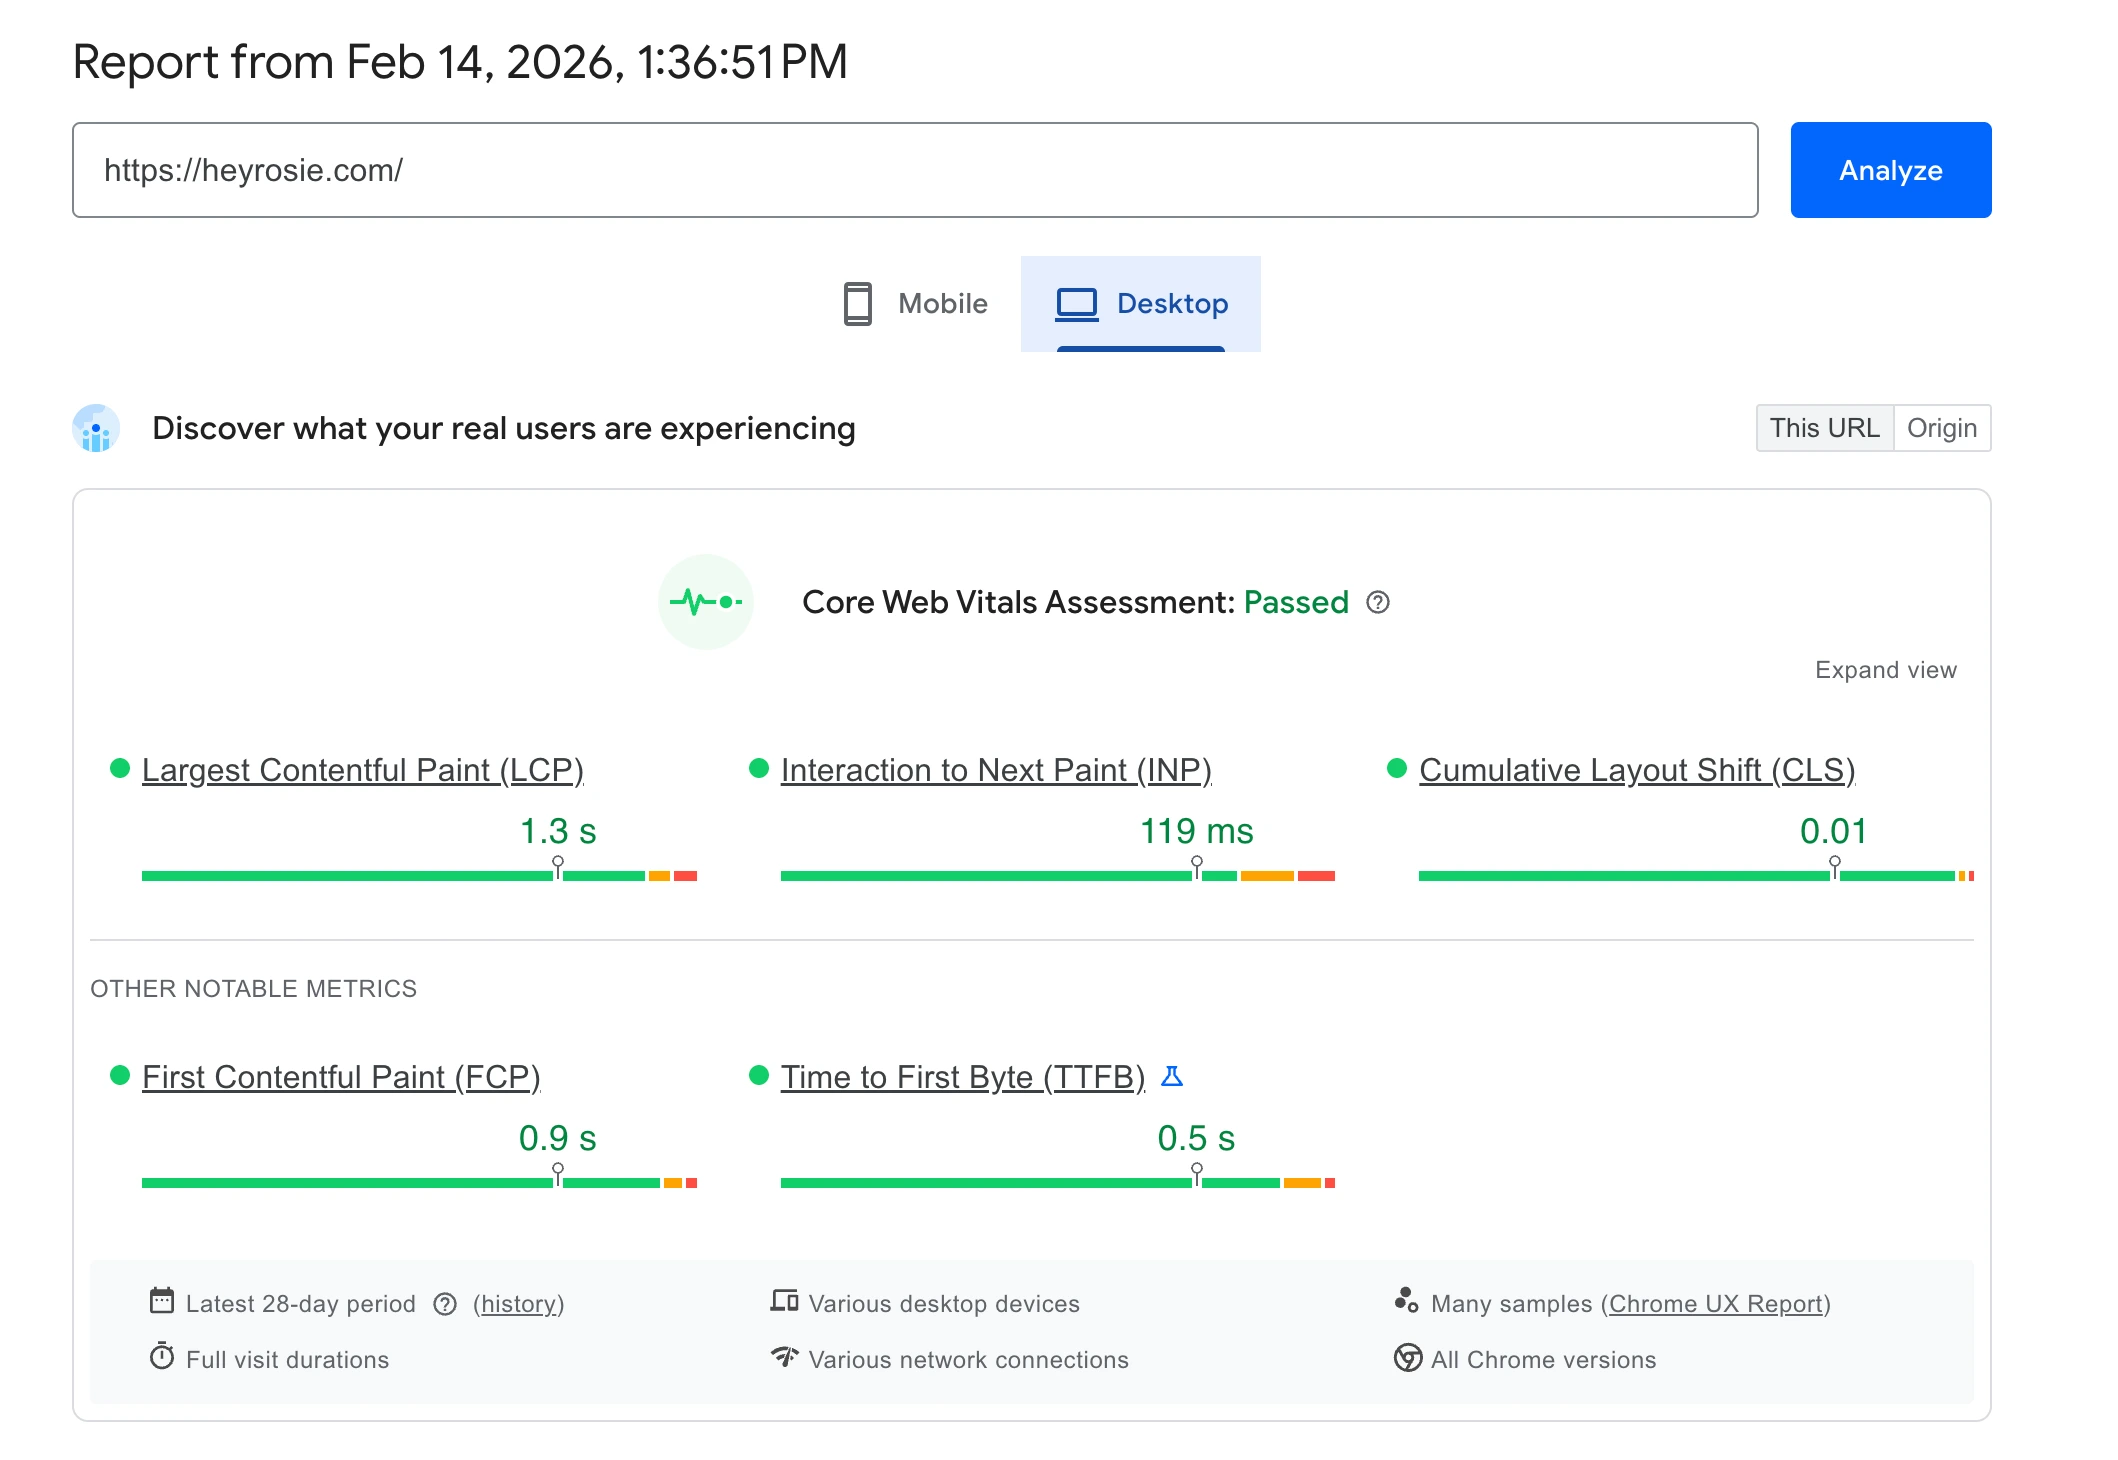The image size is (2118, 1460).
Task: Click the 28-day period help icon
Action: tap(445, 1304)
